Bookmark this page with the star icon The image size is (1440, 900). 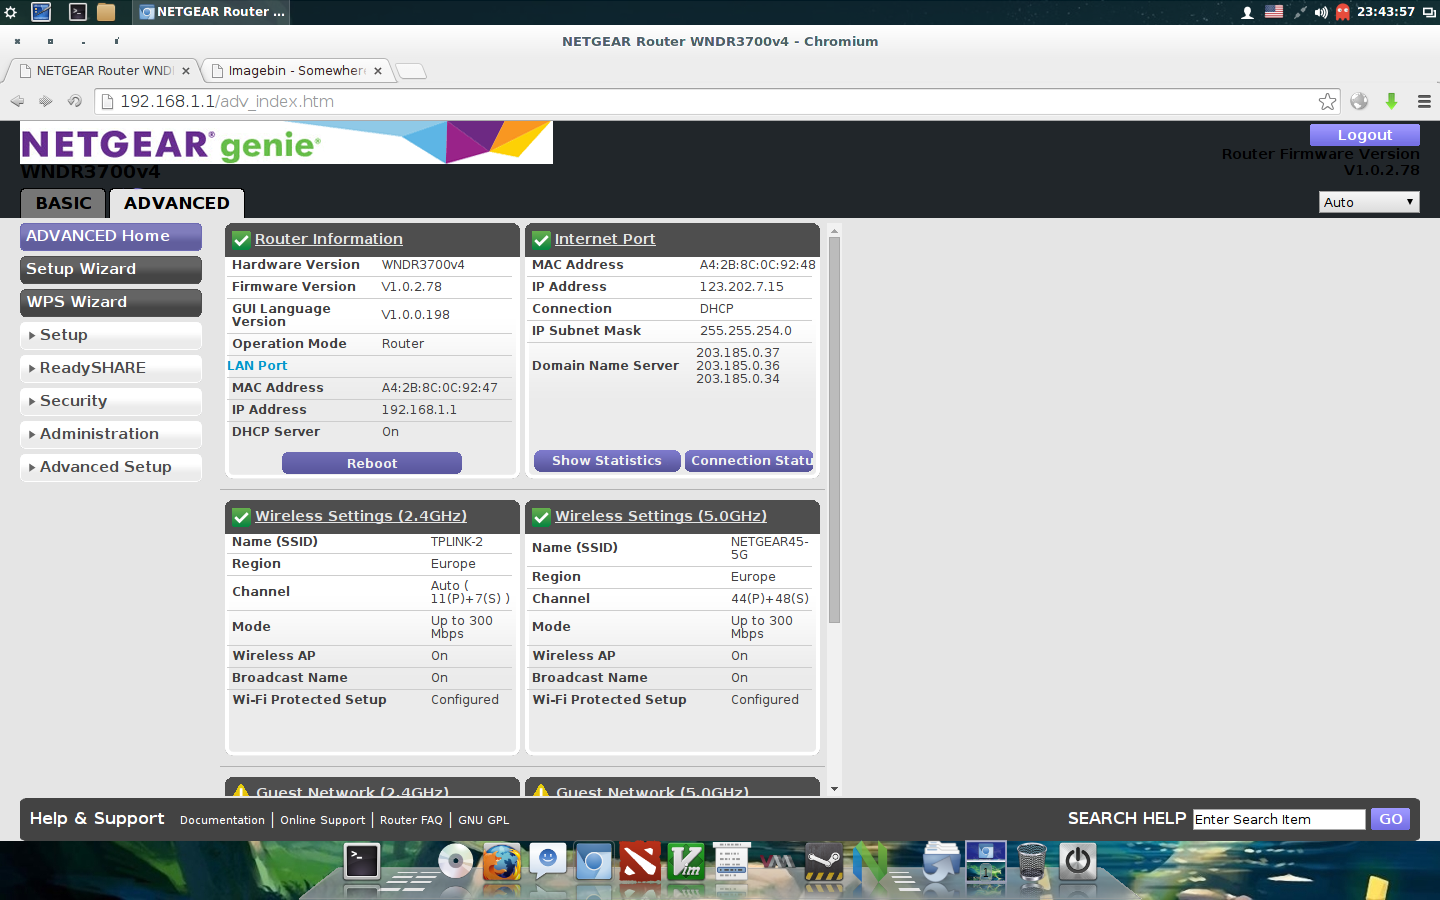pyautogui.click(x=1327, y=101)
